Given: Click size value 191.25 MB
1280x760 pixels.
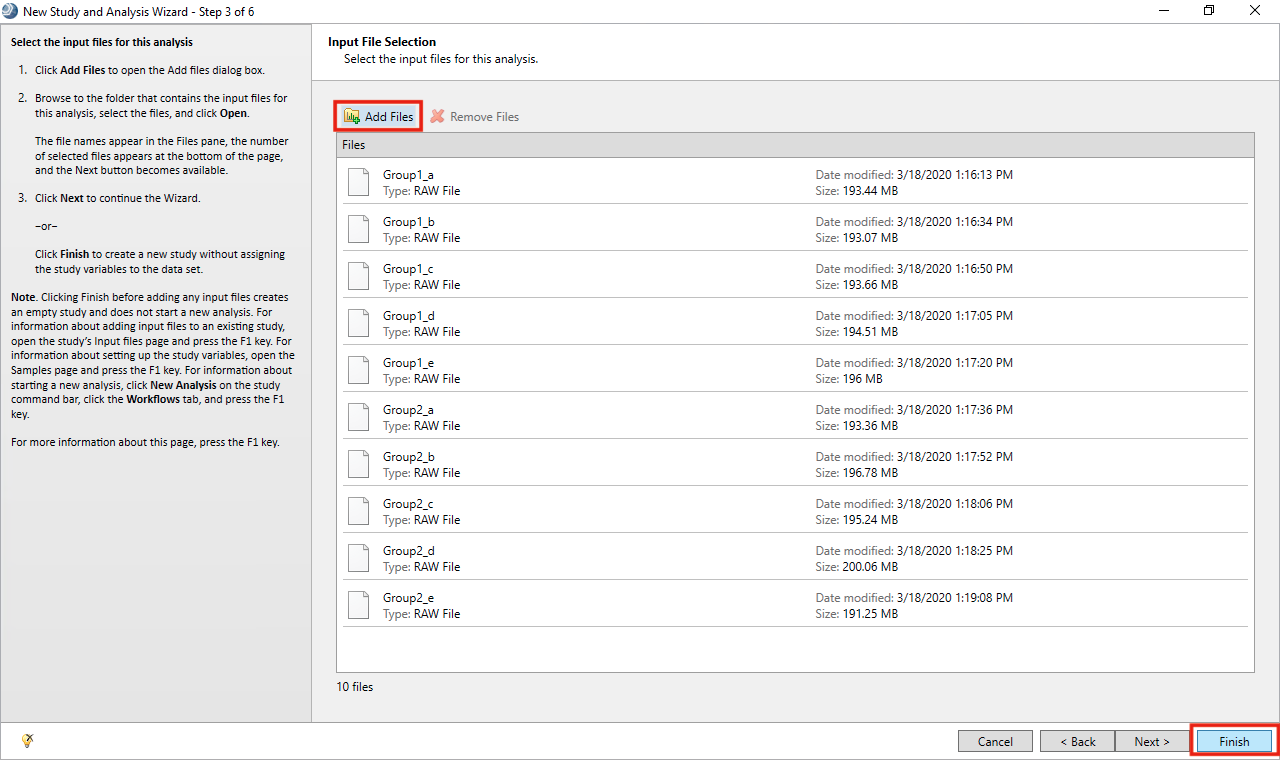Looking at the screenshot, I should tap(870, 614).
